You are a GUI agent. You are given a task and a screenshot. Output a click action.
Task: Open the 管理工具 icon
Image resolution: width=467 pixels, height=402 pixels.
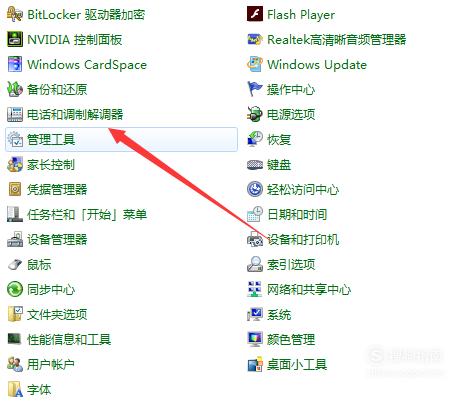click(x=15, y=139)
